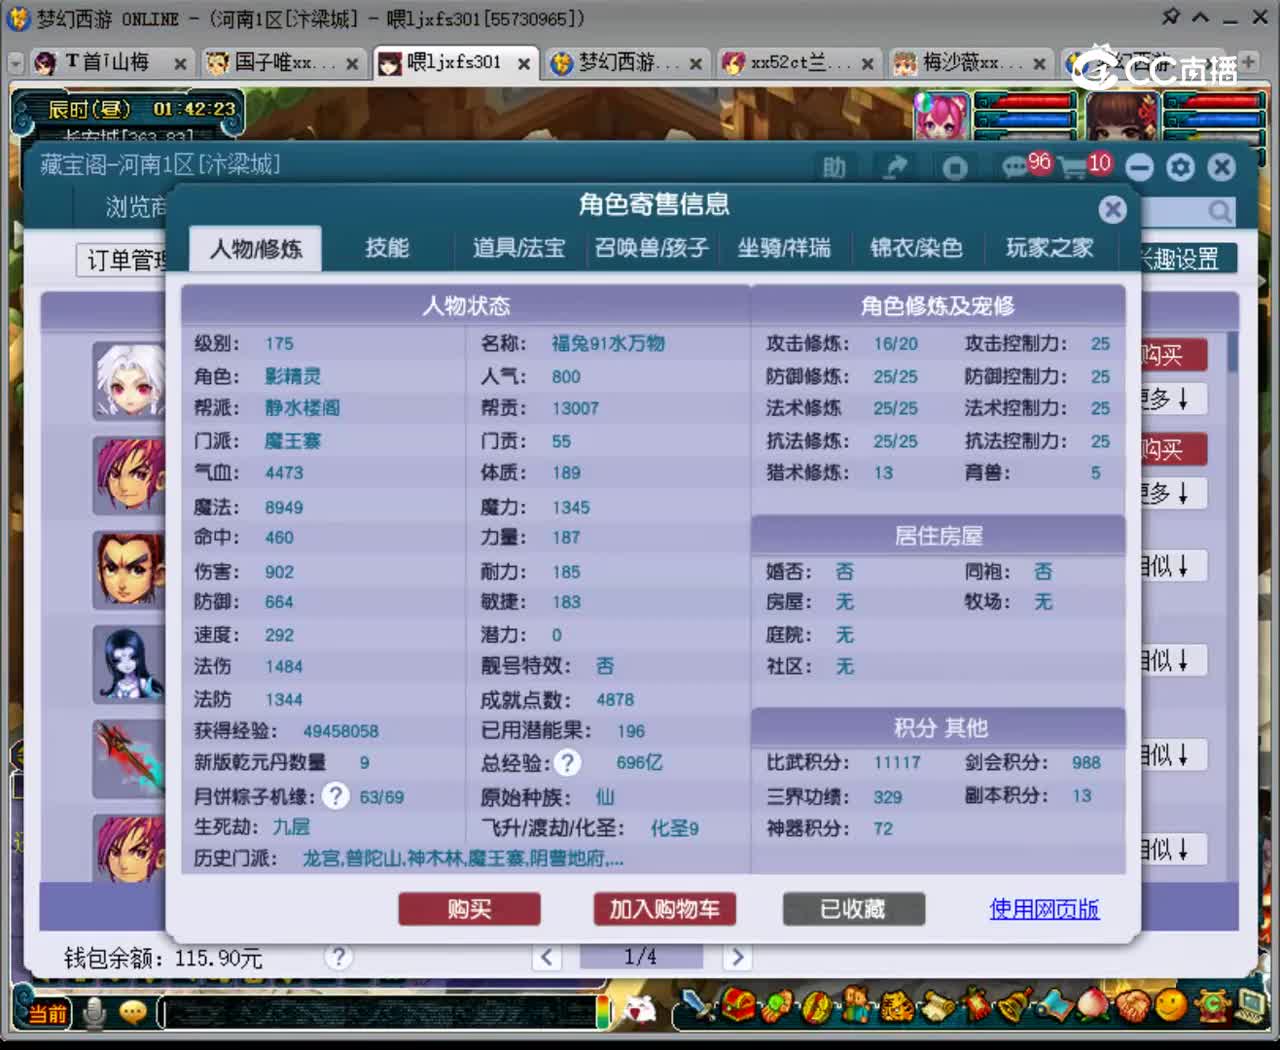Switch to the 技能 tab
Screen dimensions: 1280x1050
coord(387,248)
